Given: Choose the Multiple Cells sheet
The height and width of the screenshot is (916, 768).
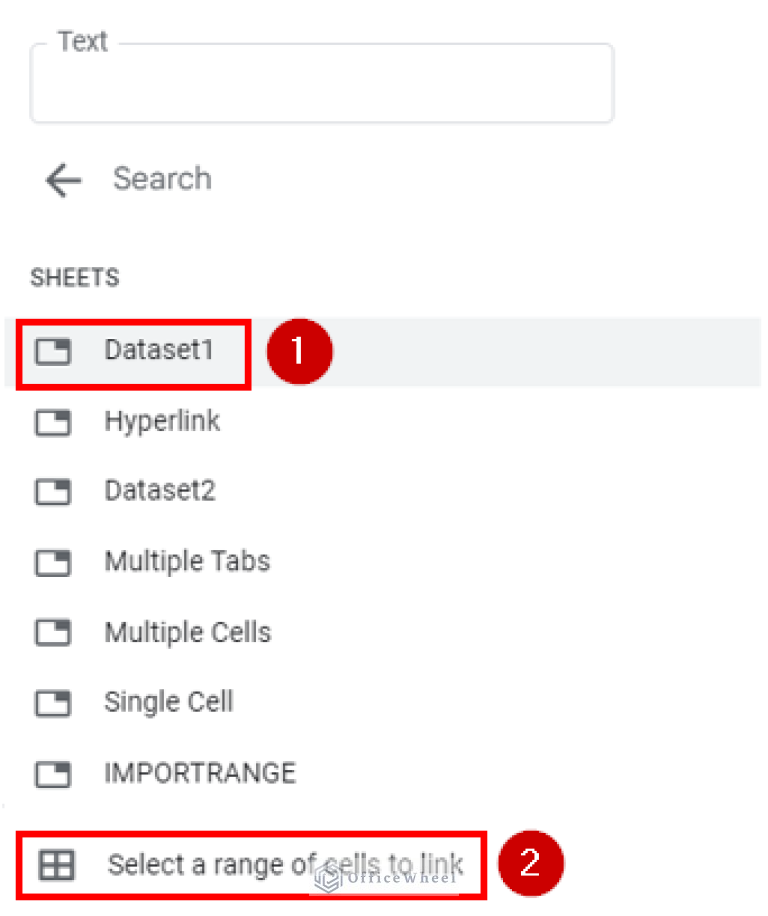Looking at the screenshot, I should [x=187, y=633].
